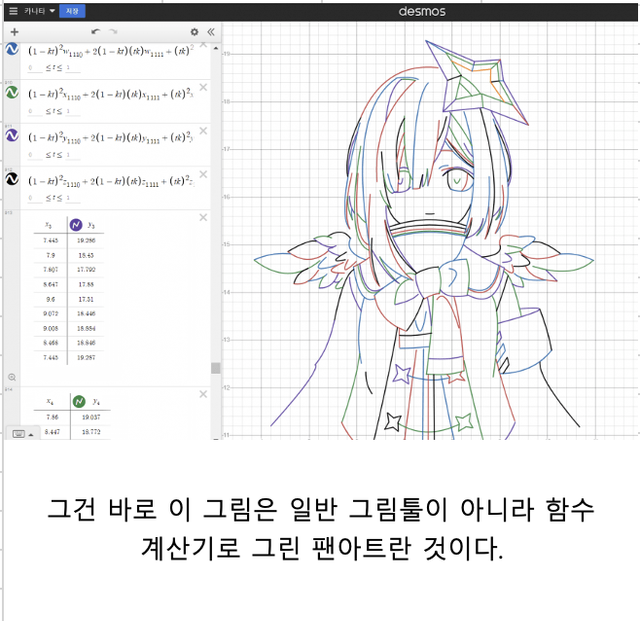
Task: Click the plus Add Item button
Action: click(14, 32)
